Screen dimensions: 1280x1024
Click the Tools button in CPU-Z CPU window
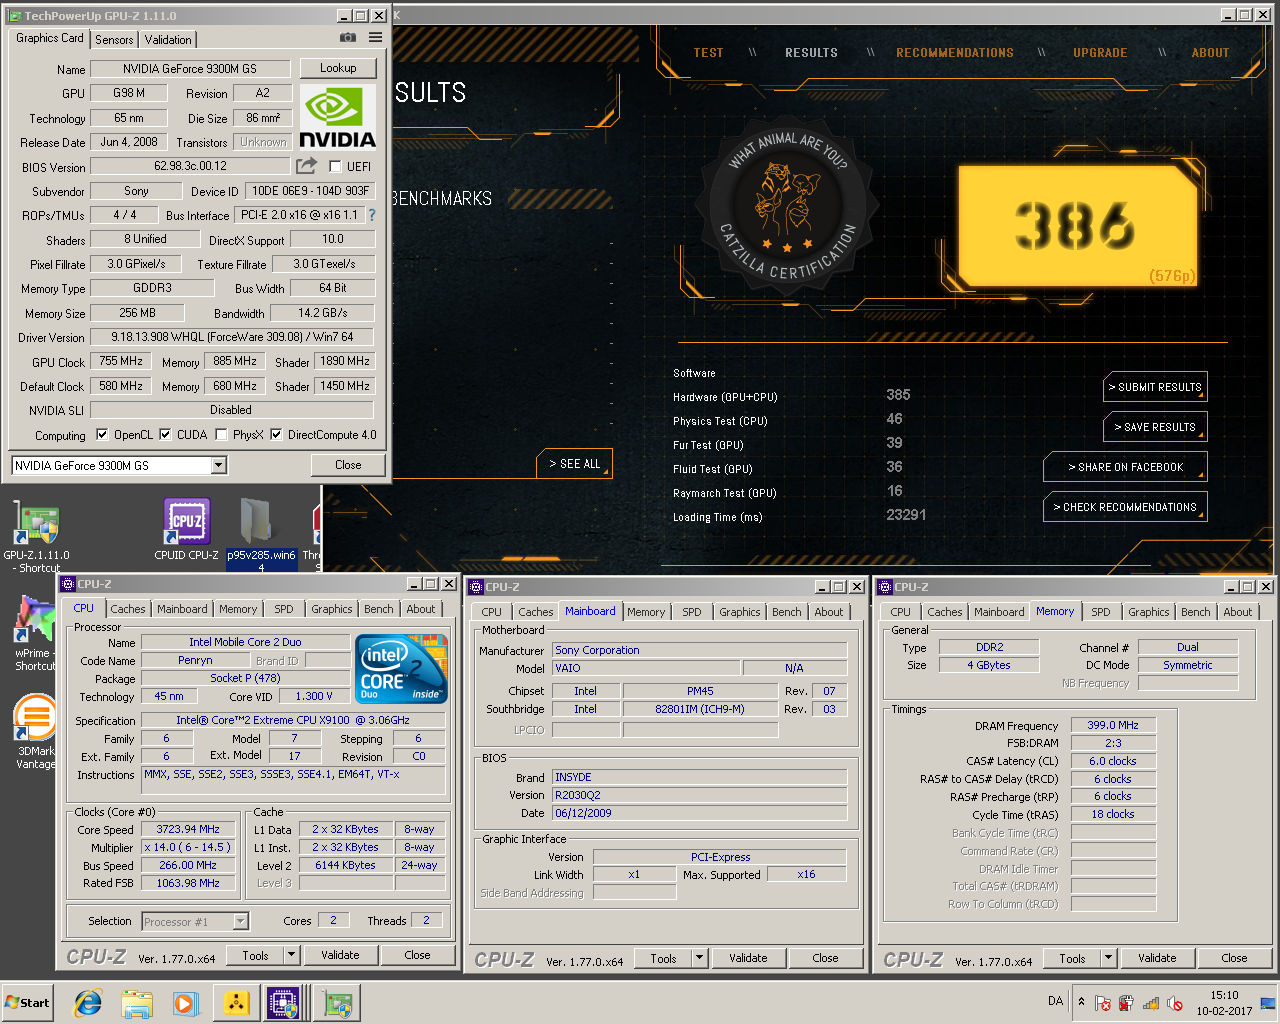256,955
